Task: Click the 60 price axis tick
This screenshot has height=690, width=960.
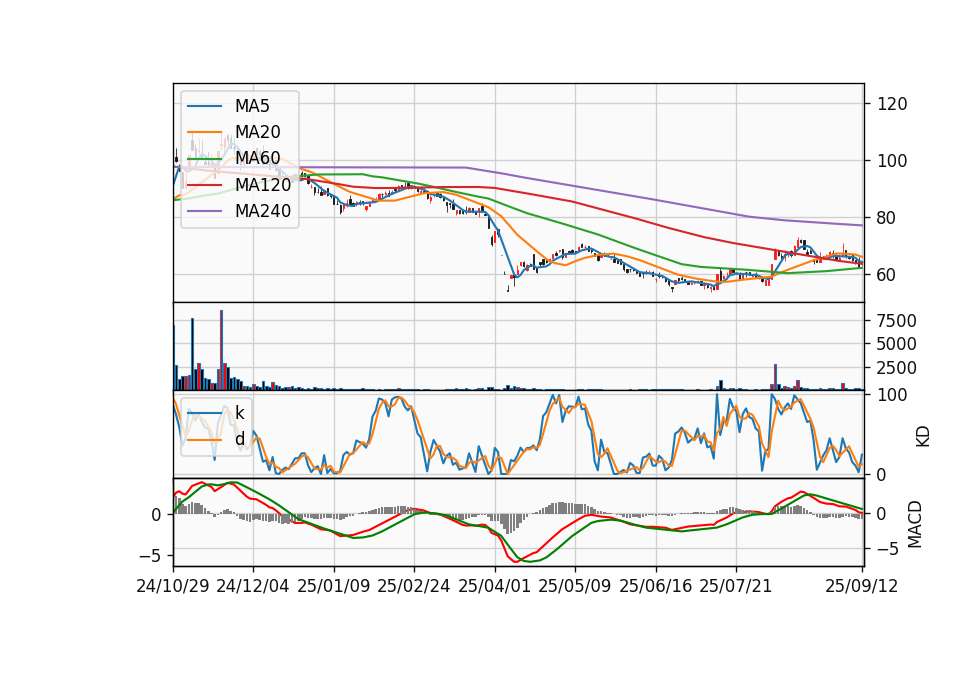Action: point(887,275)
